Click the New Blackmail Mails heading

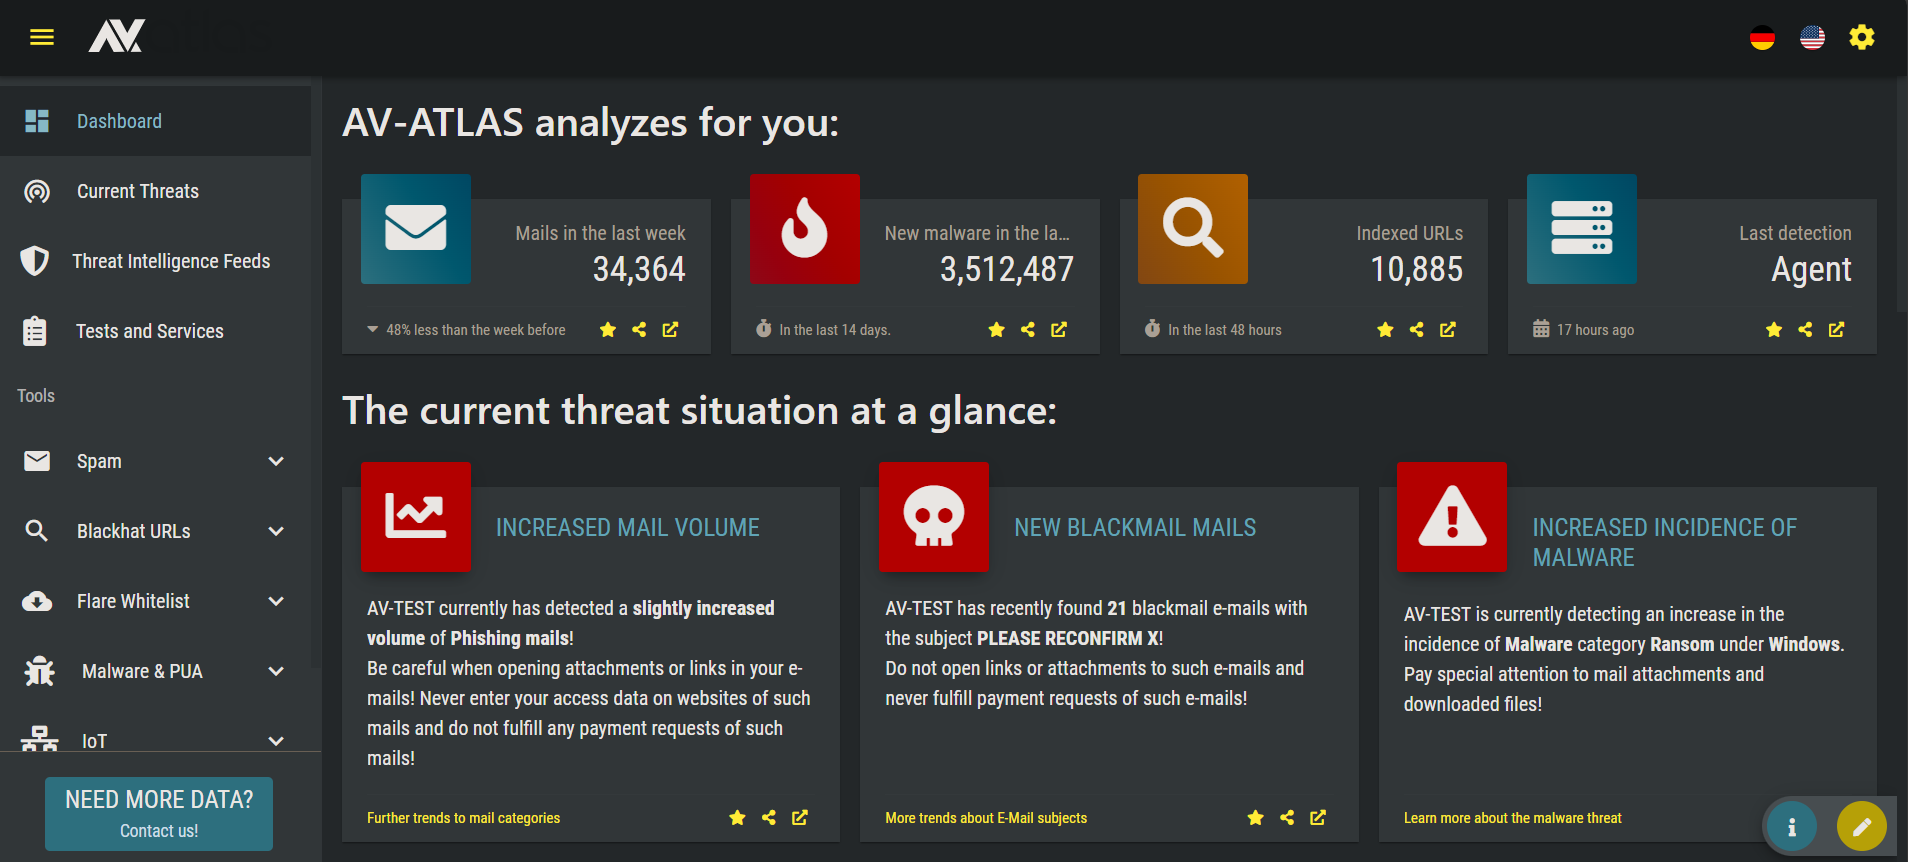pyautogui.click(x=1135, y=527)
